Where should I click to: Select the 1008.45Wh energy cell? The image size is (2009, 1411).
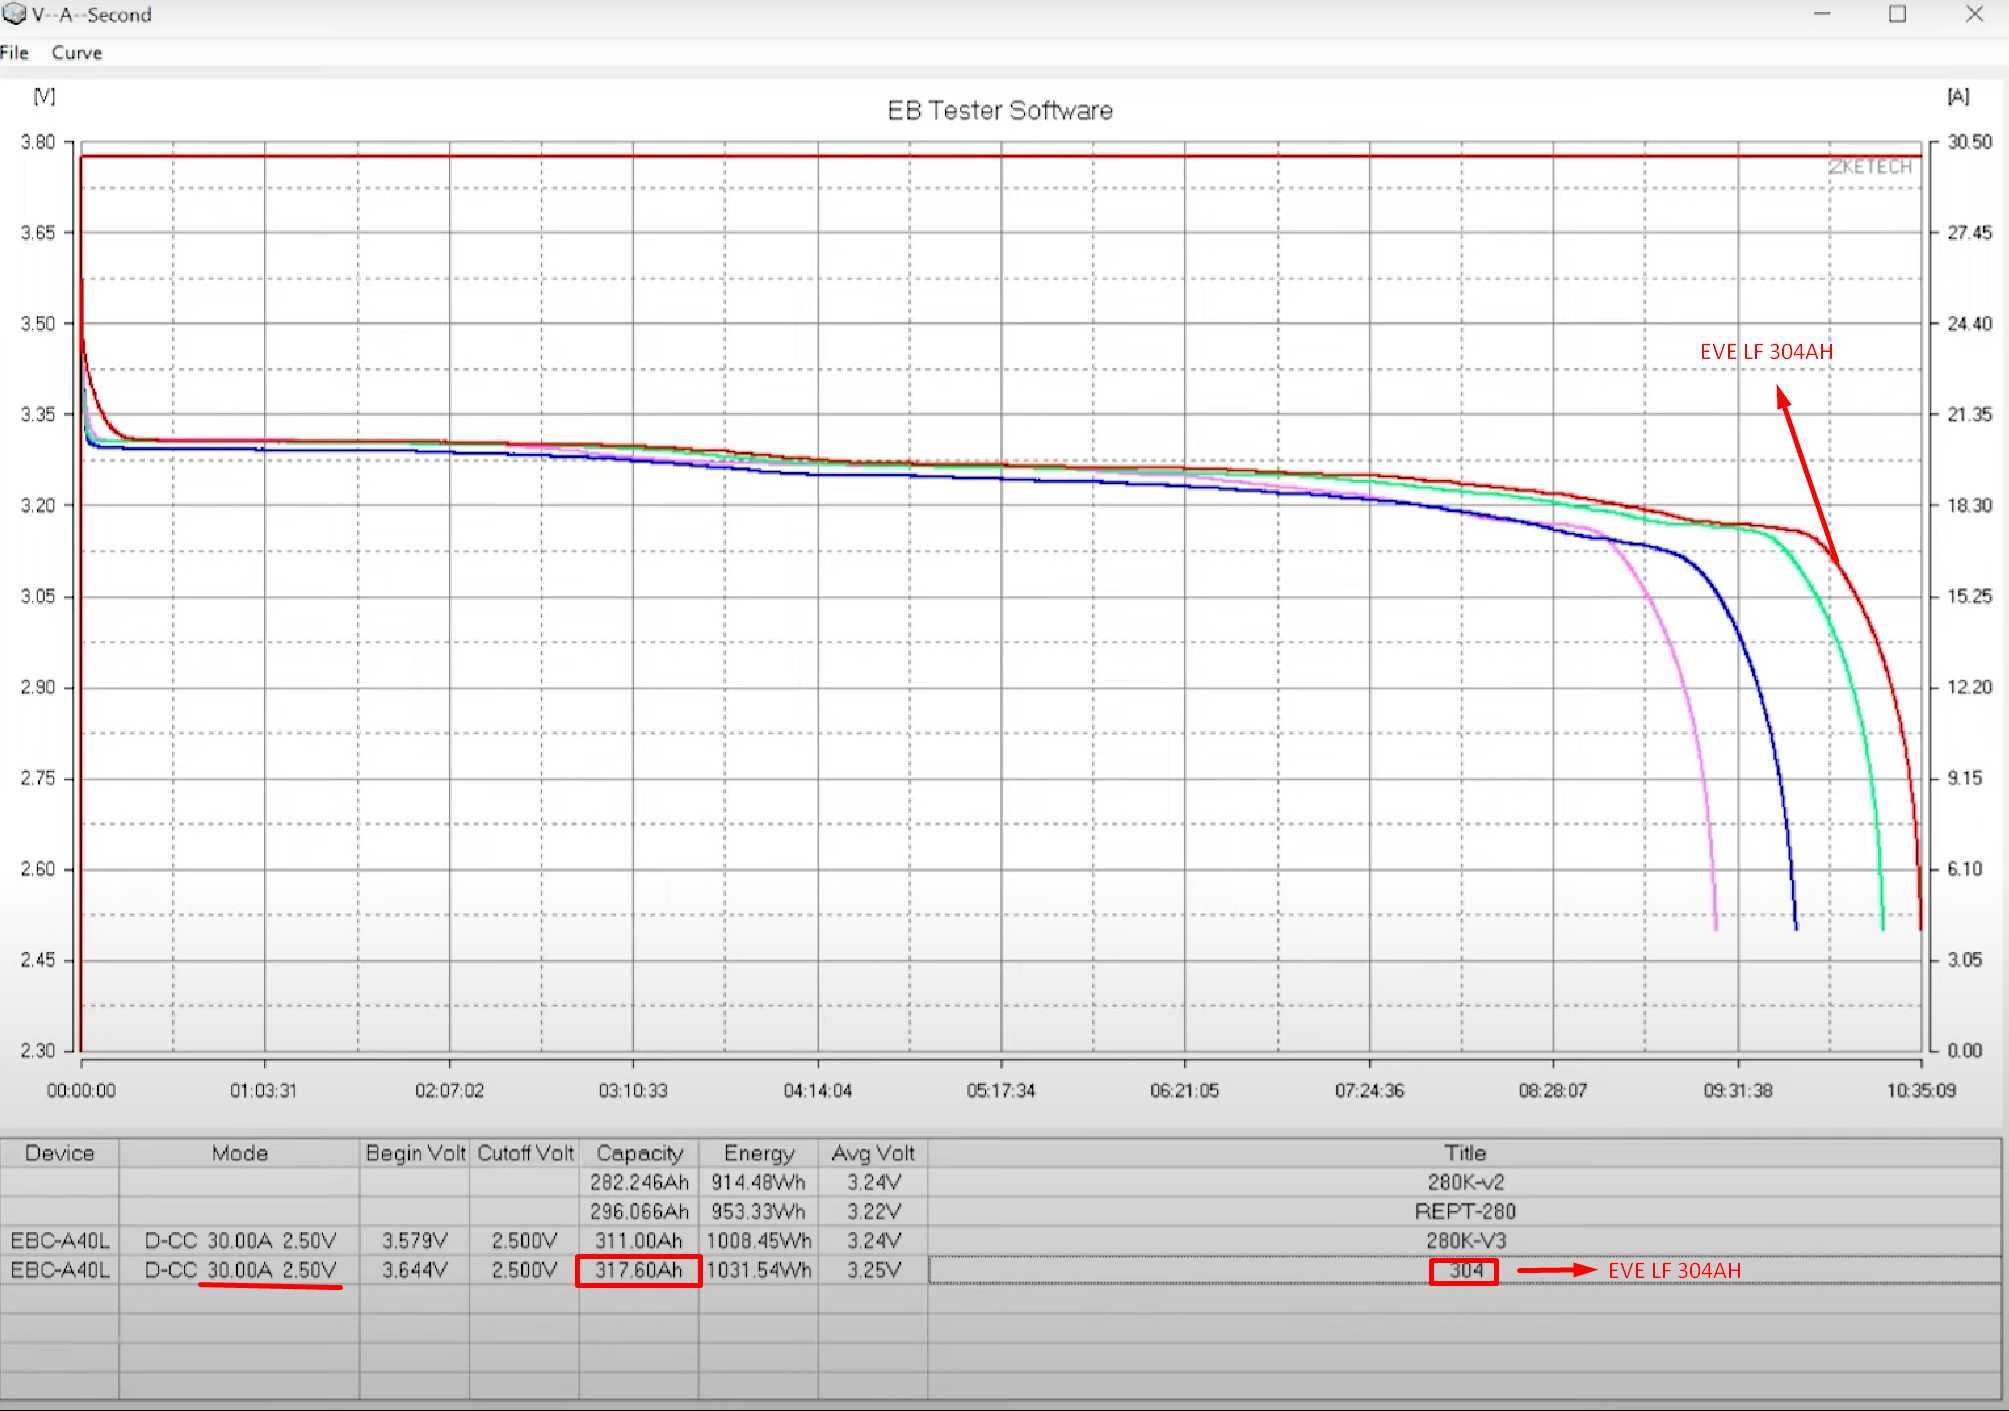click(759, 1240)
